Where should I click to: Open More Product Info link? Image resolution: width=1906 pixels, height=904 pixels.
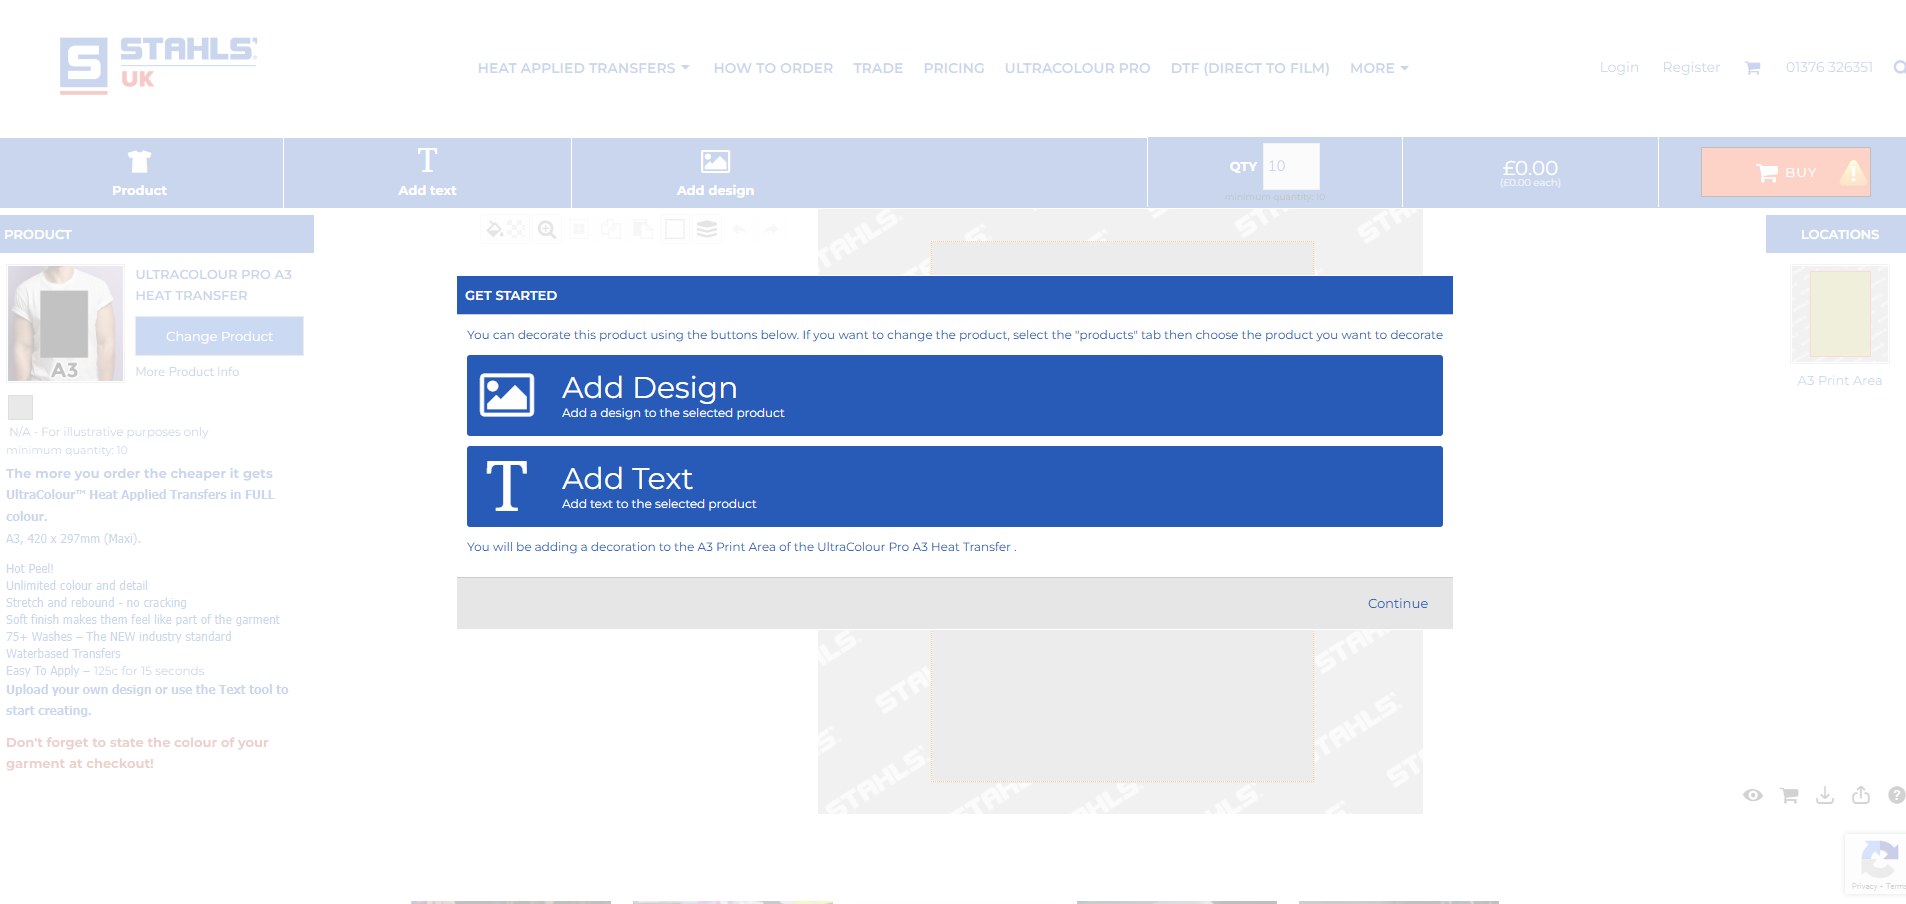pyautogui.click(x=187, y=371)
